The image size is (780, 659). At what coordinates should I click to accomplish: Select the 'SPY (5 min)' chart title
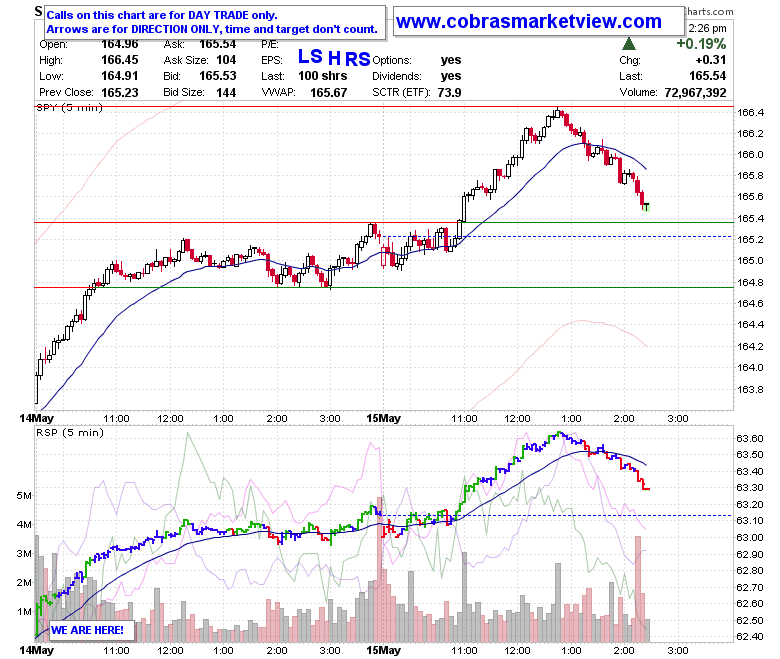click(70, 107)
